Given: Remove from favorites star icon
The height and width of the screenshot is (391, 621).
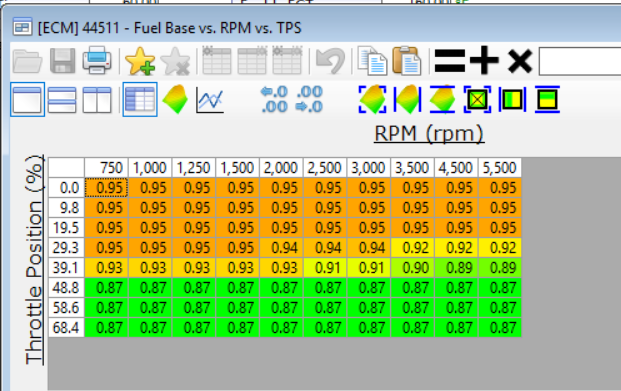Looking at the screenshot, I should tap(175, 61).
